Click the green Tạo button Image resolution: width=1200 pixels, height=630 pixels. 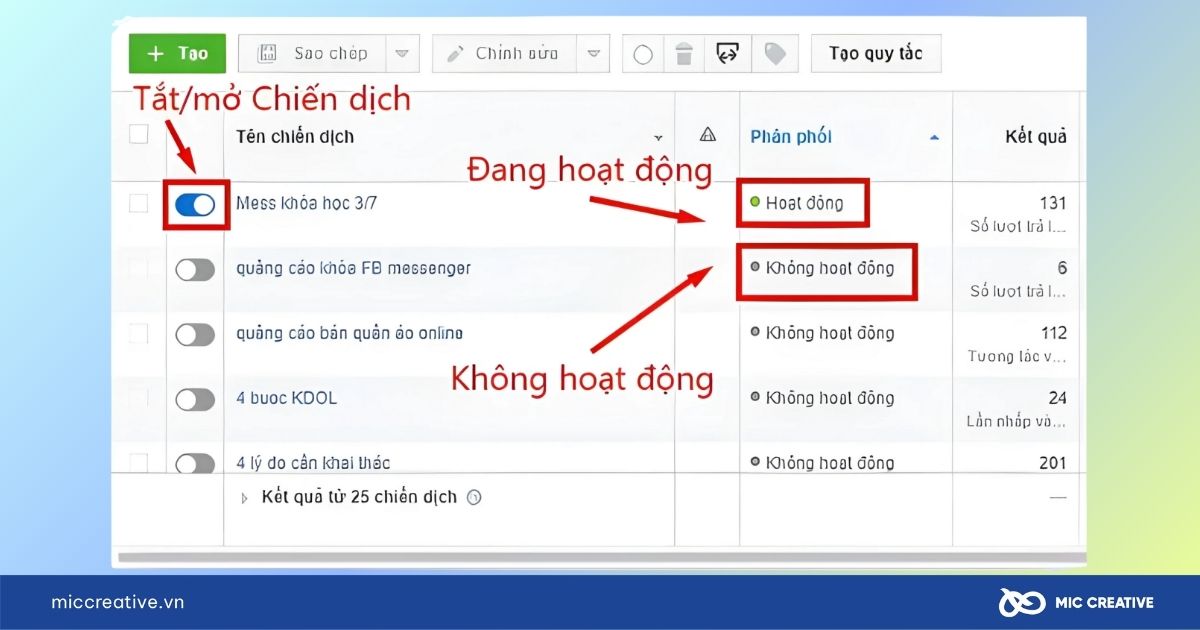(x=177, y=53)
